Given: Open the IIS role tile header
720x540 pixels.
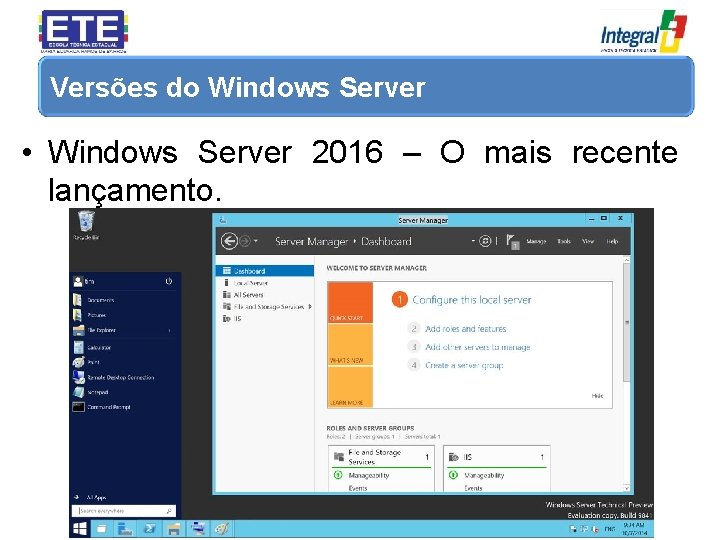Looking at the screenshot, I should pos(497,457).
